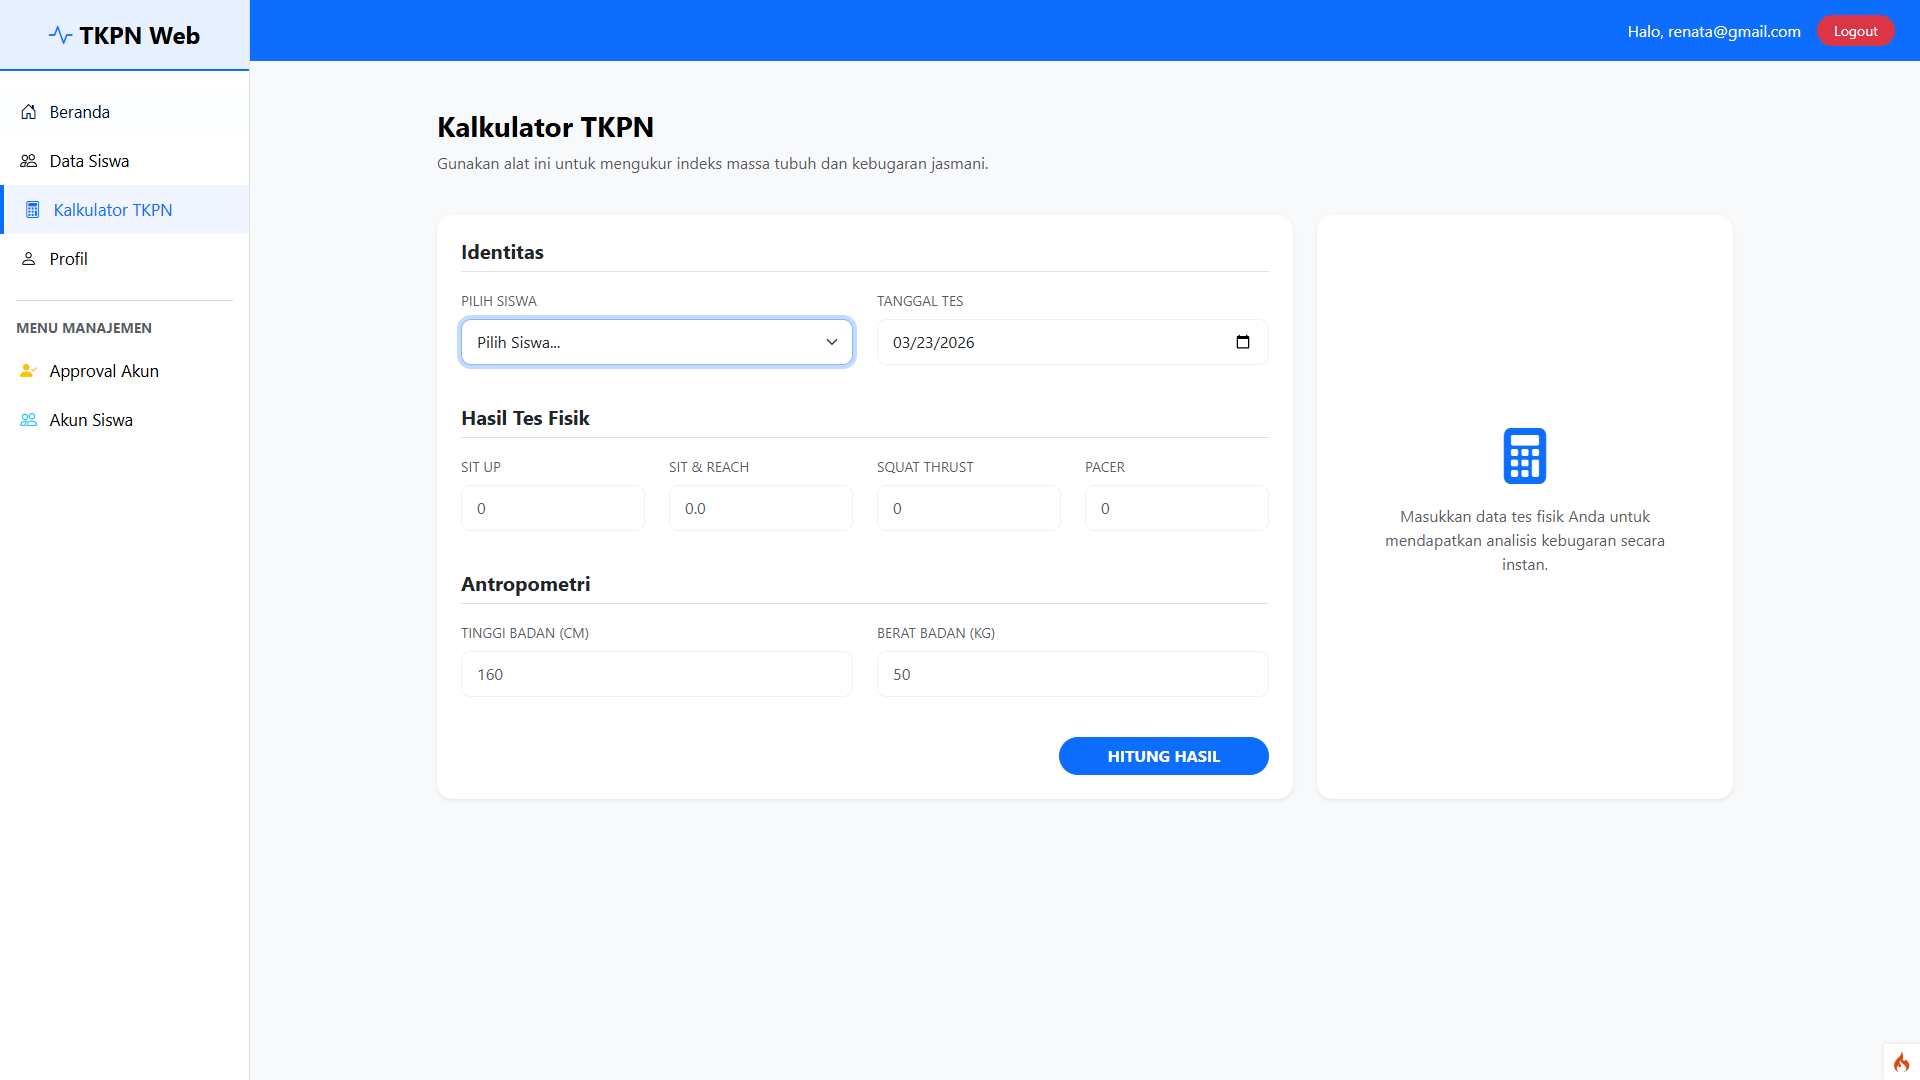Click the Kalkulator TKPN sidebar calculator icon
1920x1080 pixels.
pos(33,210)
